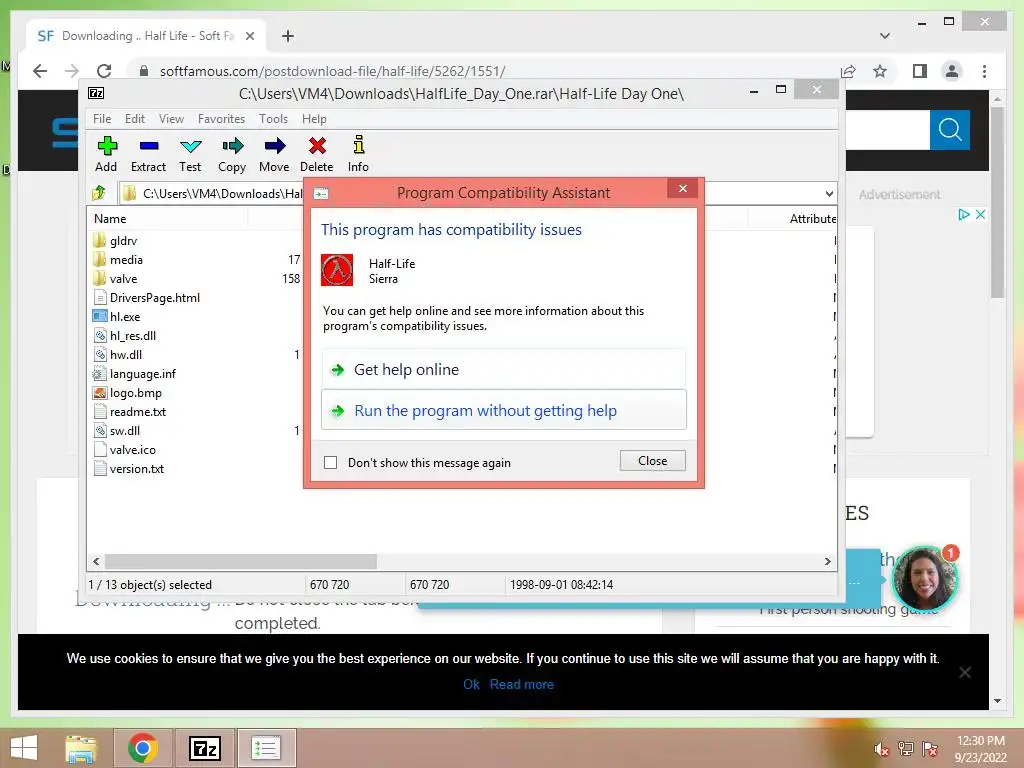Image resolution: width=1024 pixels, height=768 pixels.
Task: Click the muted volume tray icon
Action: tap(881, 749)
